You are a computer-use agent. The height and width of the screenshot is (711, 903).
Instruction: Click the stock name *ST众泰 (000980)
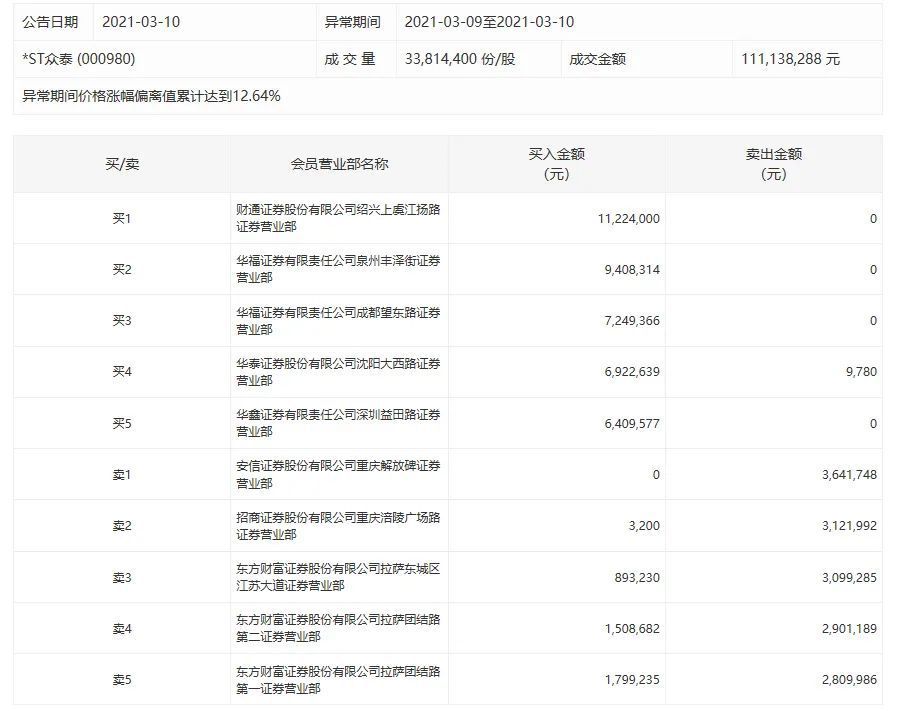79,59
